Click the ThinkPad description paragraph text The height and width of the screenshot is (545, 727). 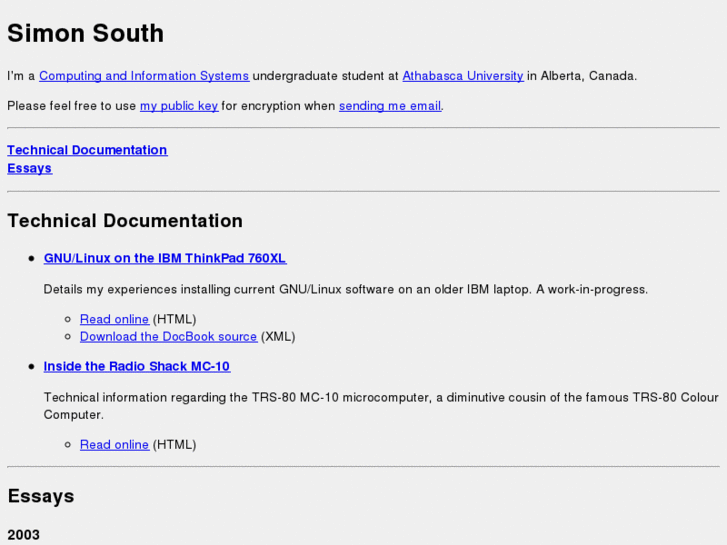point(345,289)
